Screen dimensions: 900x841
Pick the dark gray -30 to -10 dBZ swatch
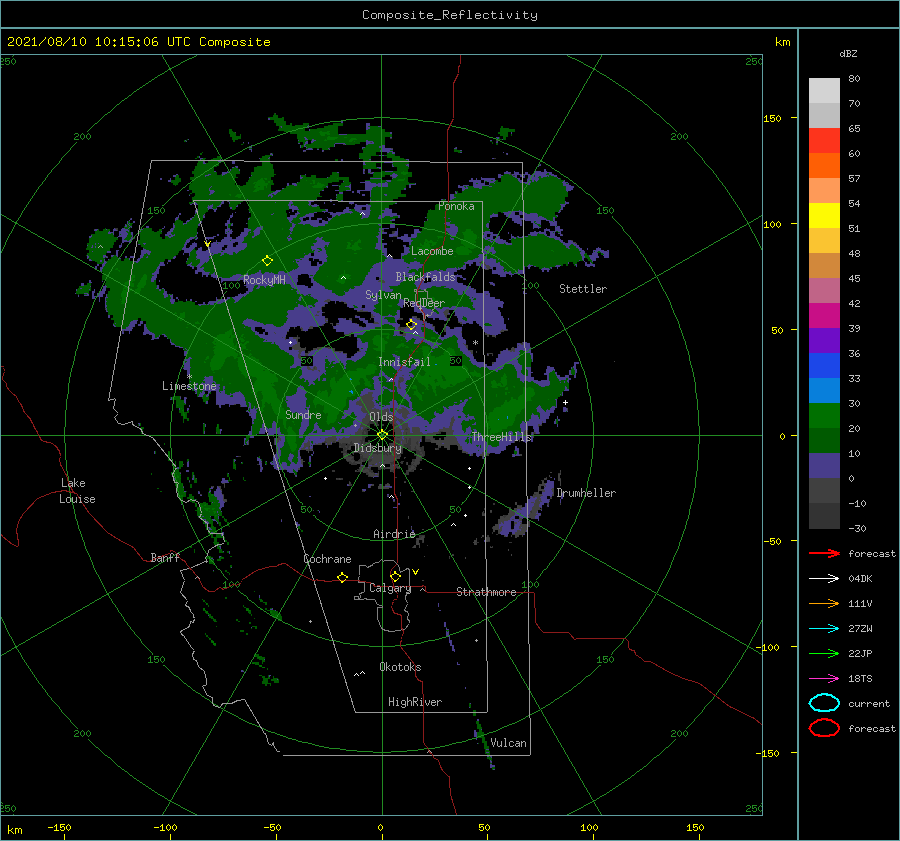824,516
